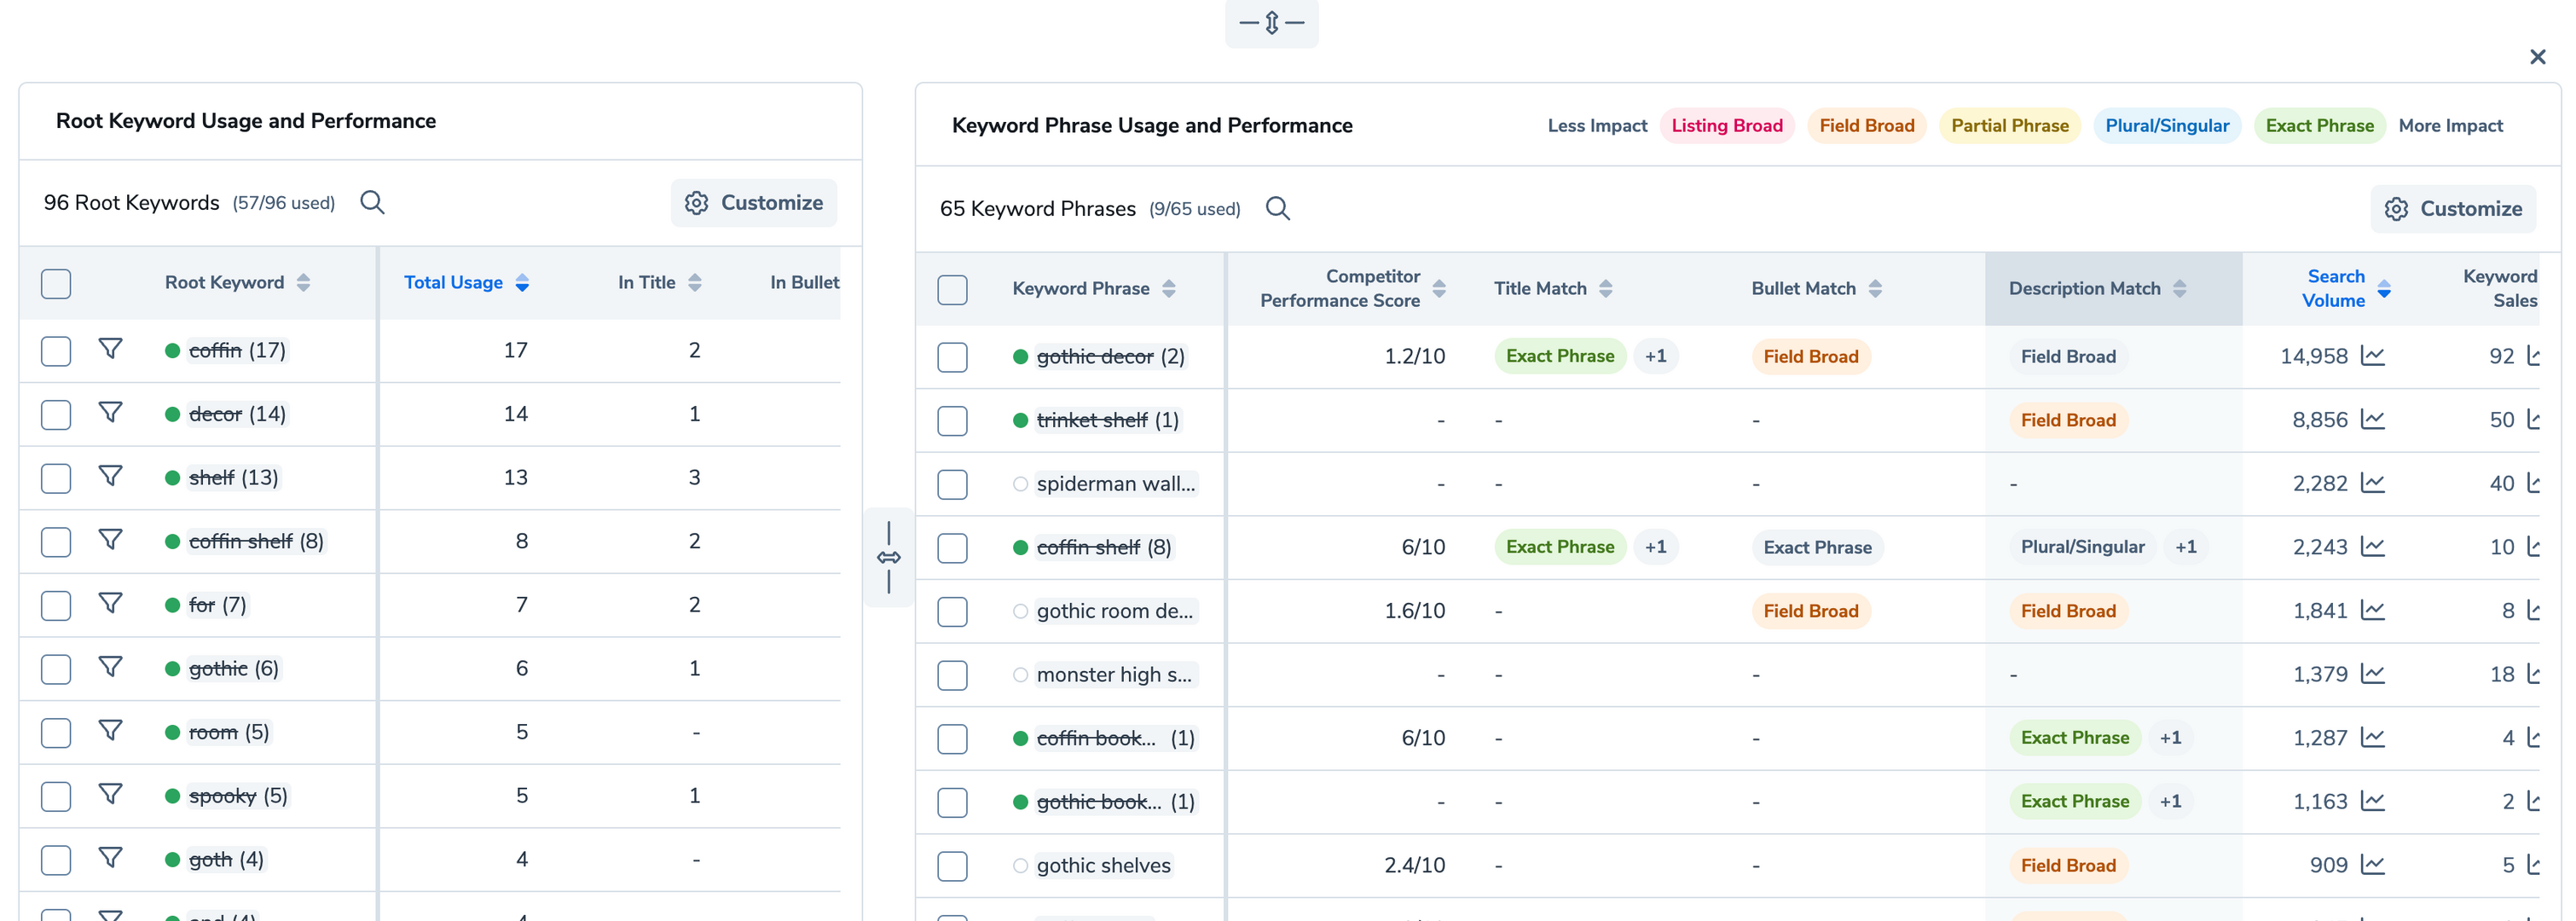Screen dimensions: 2576x921
Task: Click search icon beside Root Keywords count
Action: point(372,202)
